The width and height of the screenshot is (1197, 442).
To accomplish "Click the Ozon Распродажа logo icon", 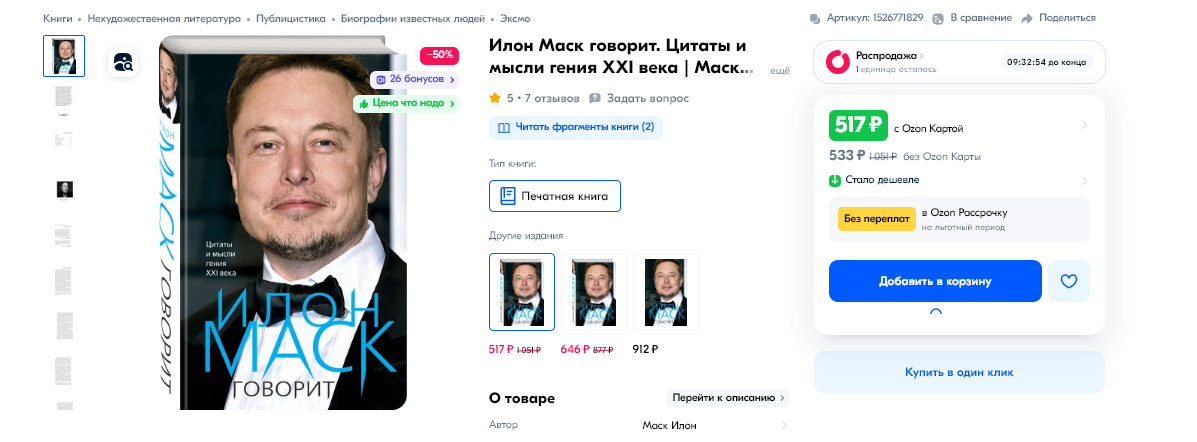I will click(839, 61).
